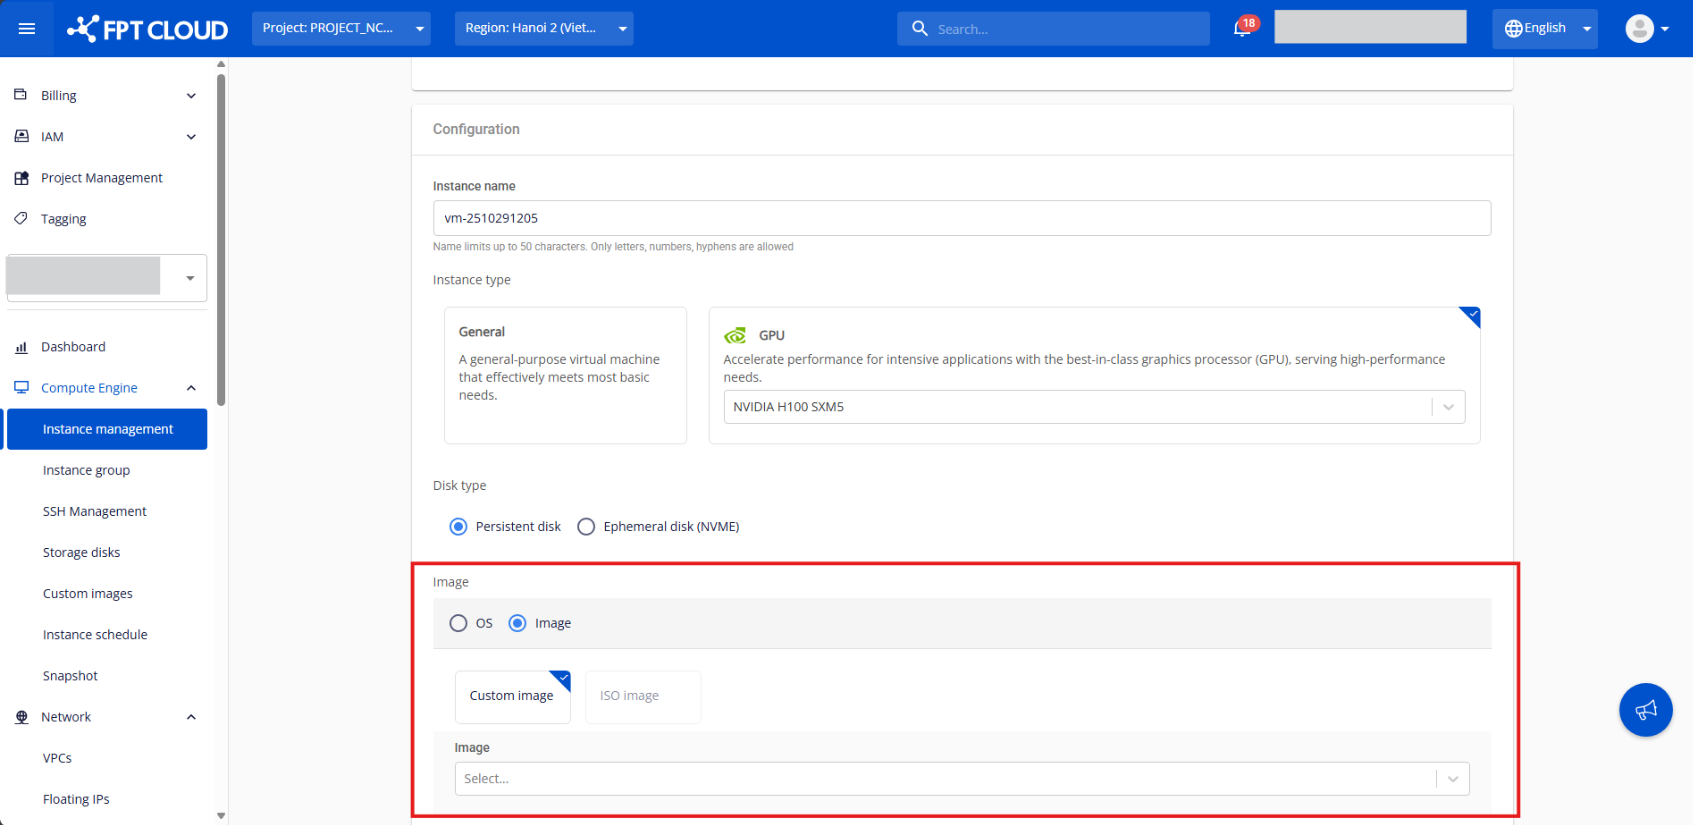Click the user avatar icon
Image resolution: width=1693 pixels, height=825 pixels.
click(1639, 29)
